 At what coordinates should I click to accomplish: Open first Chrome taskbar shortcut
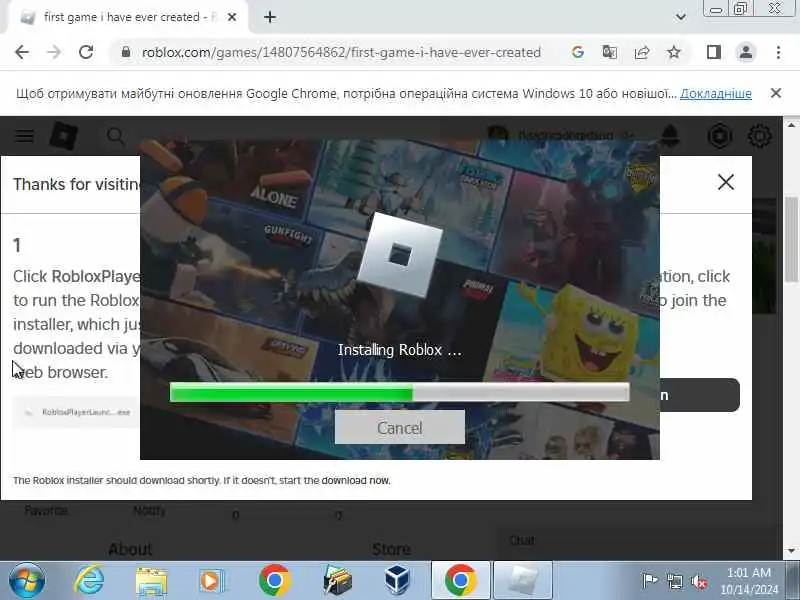pos(274,581)
